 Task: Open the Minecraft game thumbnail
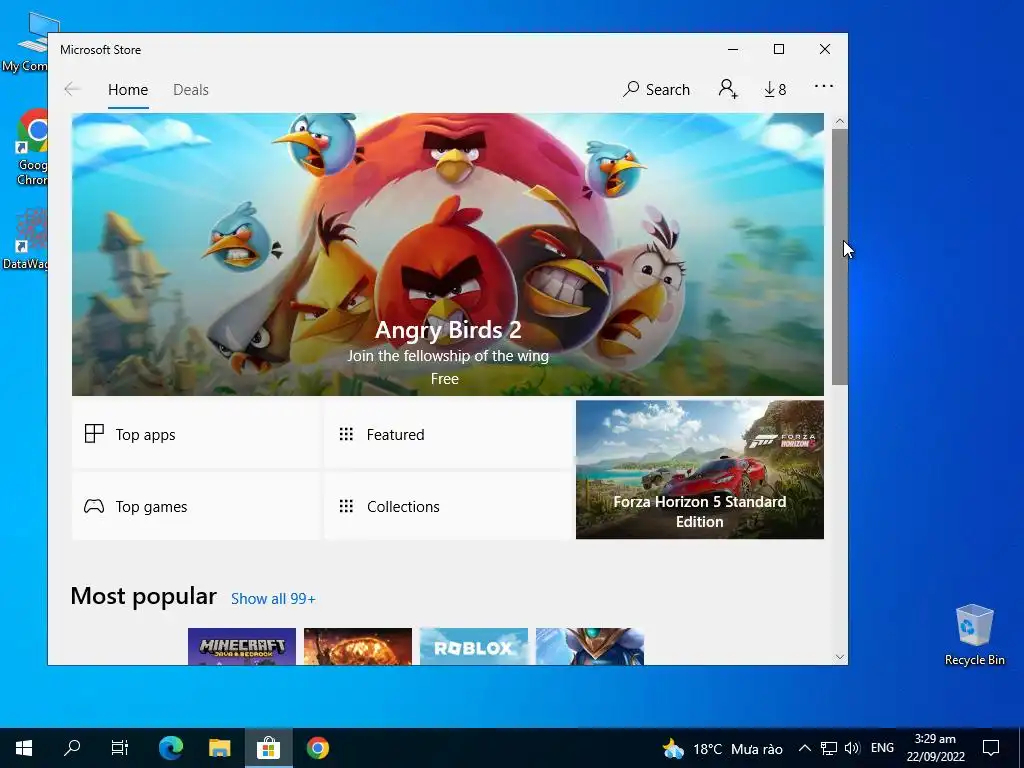click(x=242, y=647)
